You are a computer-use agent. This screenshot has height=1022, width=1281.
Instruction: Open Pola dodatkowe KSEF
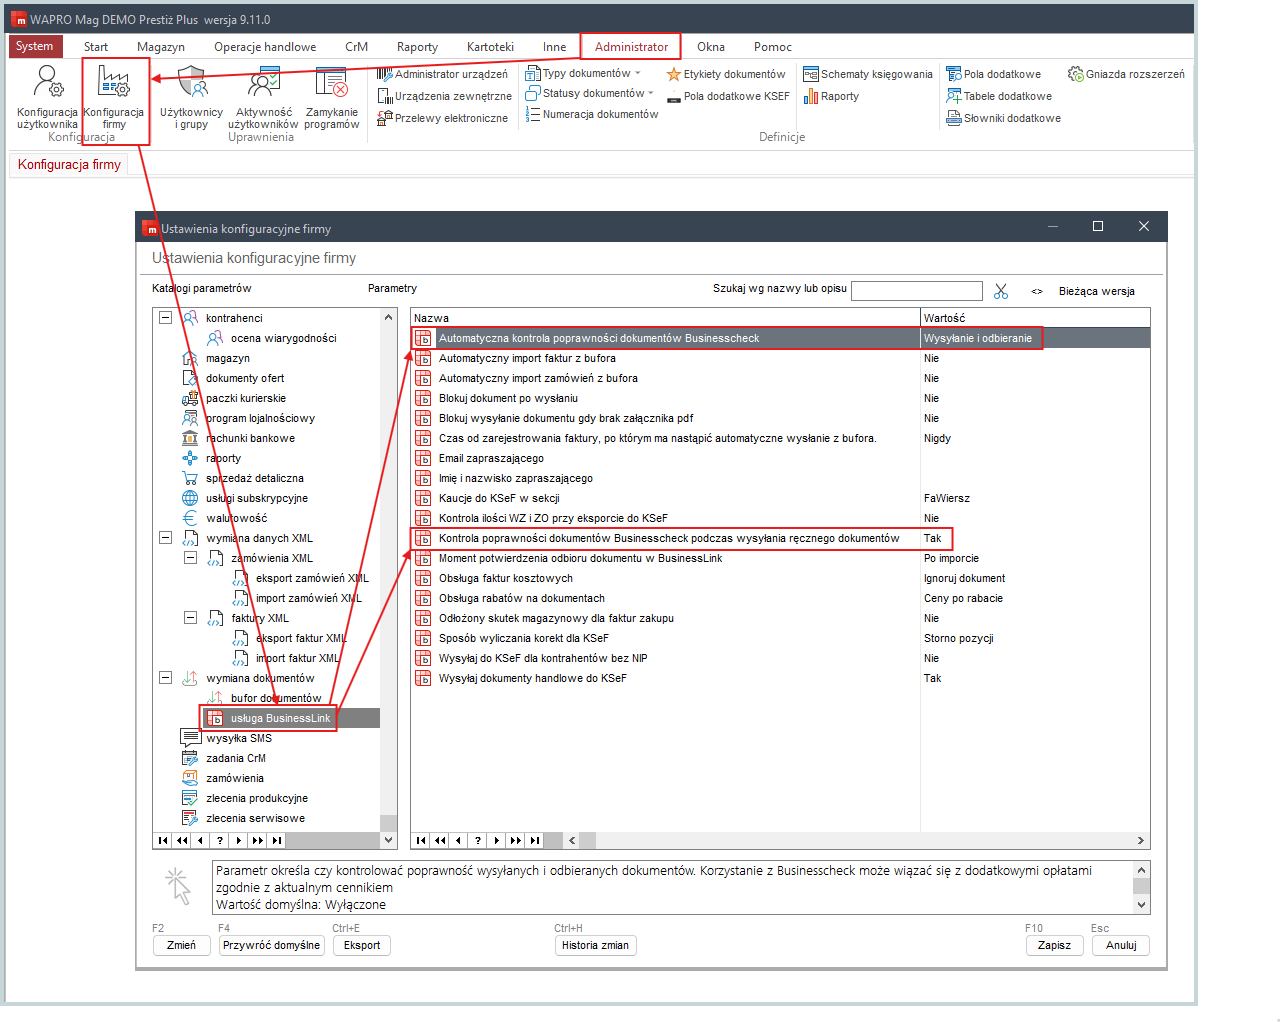tap(728, 96)
